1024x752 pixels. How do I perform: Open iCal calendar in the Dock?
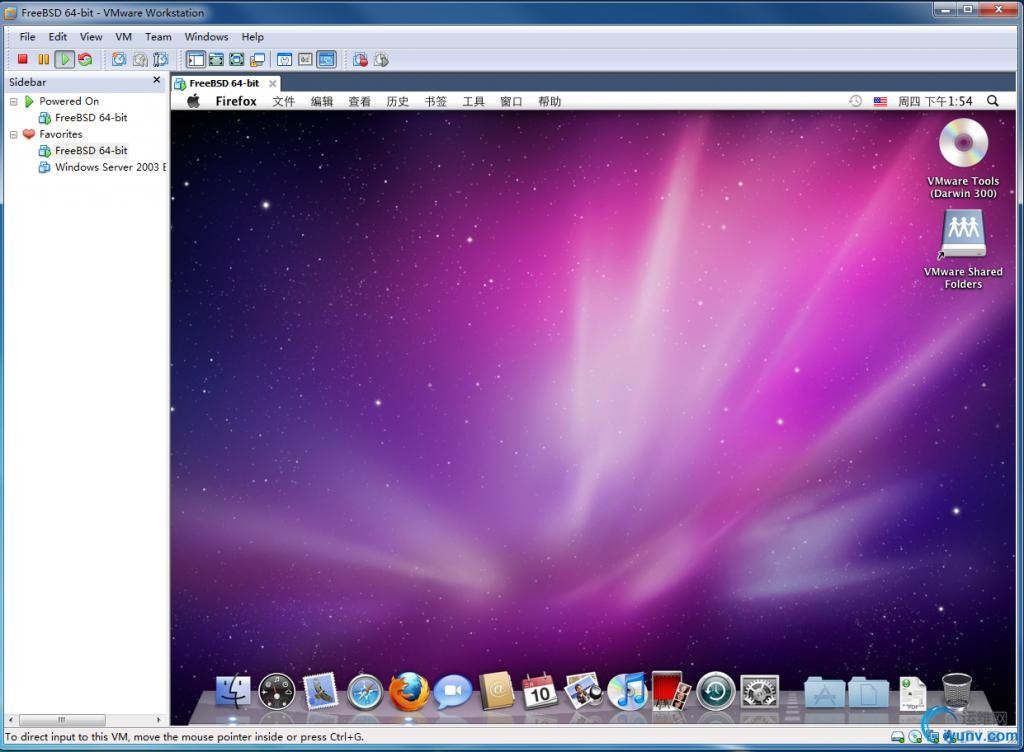pos(540,691)
